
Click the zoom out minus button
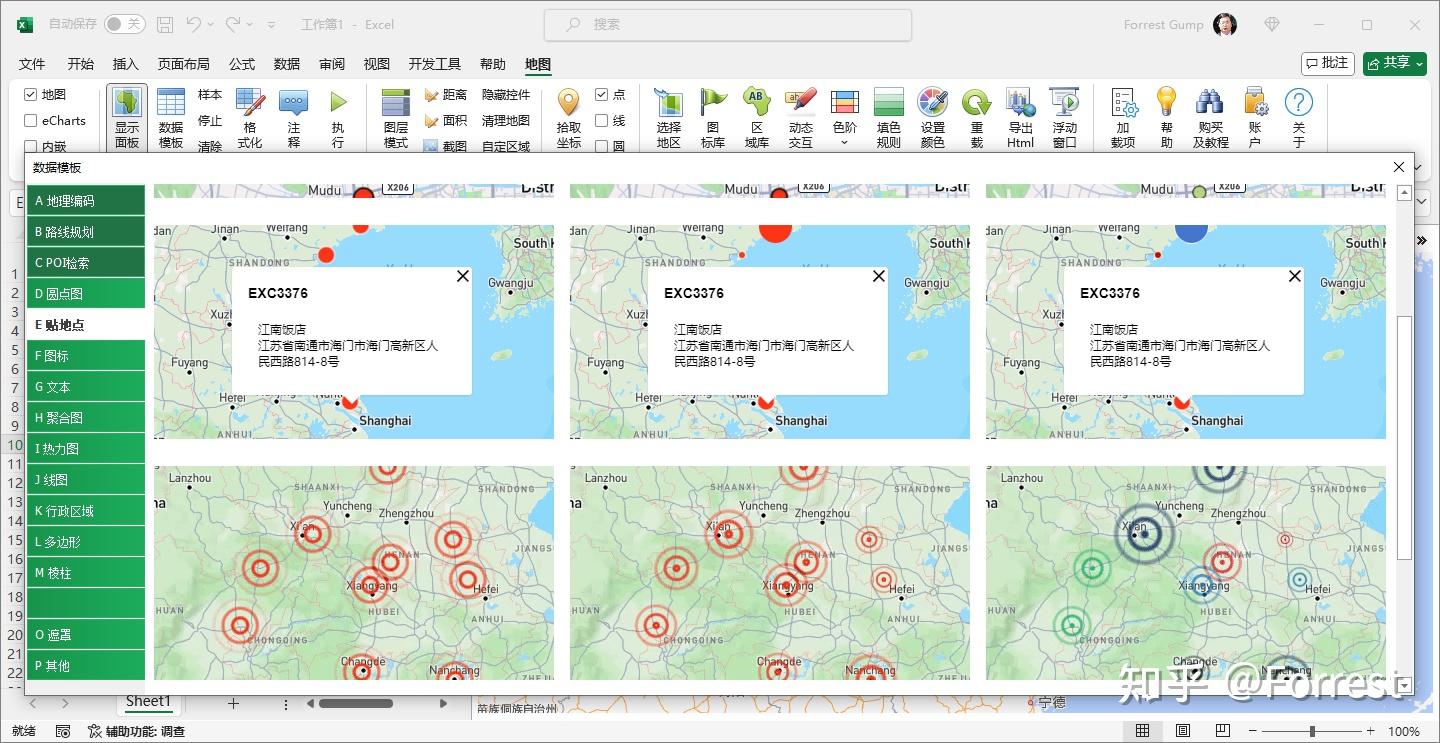pyautogui.click(x=1253, y=731)
